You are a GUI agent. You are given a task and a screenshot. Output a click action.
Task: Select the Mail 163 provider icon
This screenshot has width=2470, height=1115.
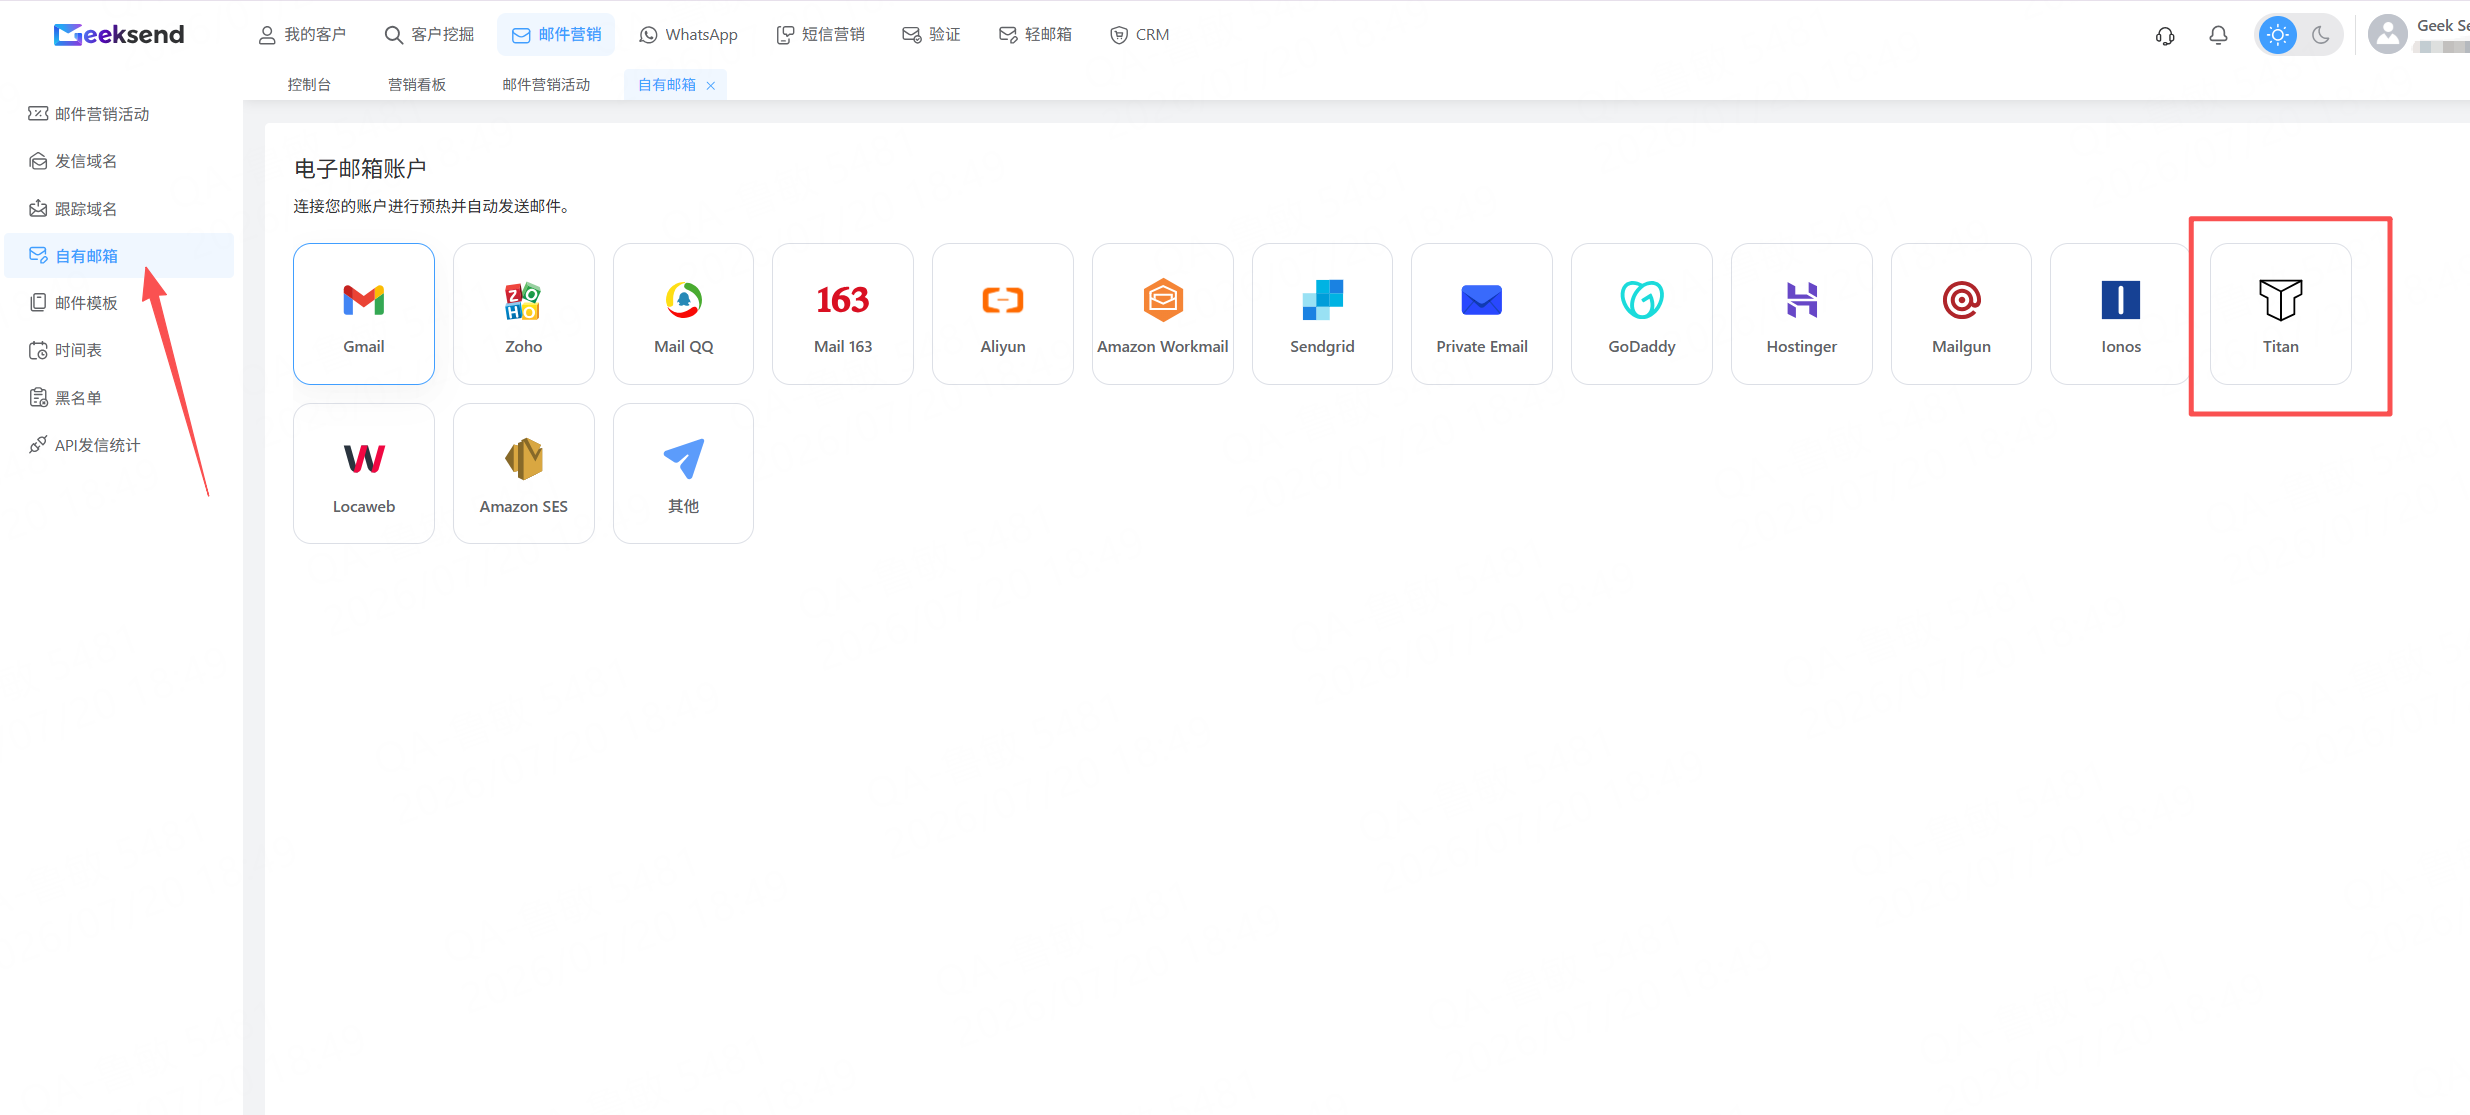843,300
